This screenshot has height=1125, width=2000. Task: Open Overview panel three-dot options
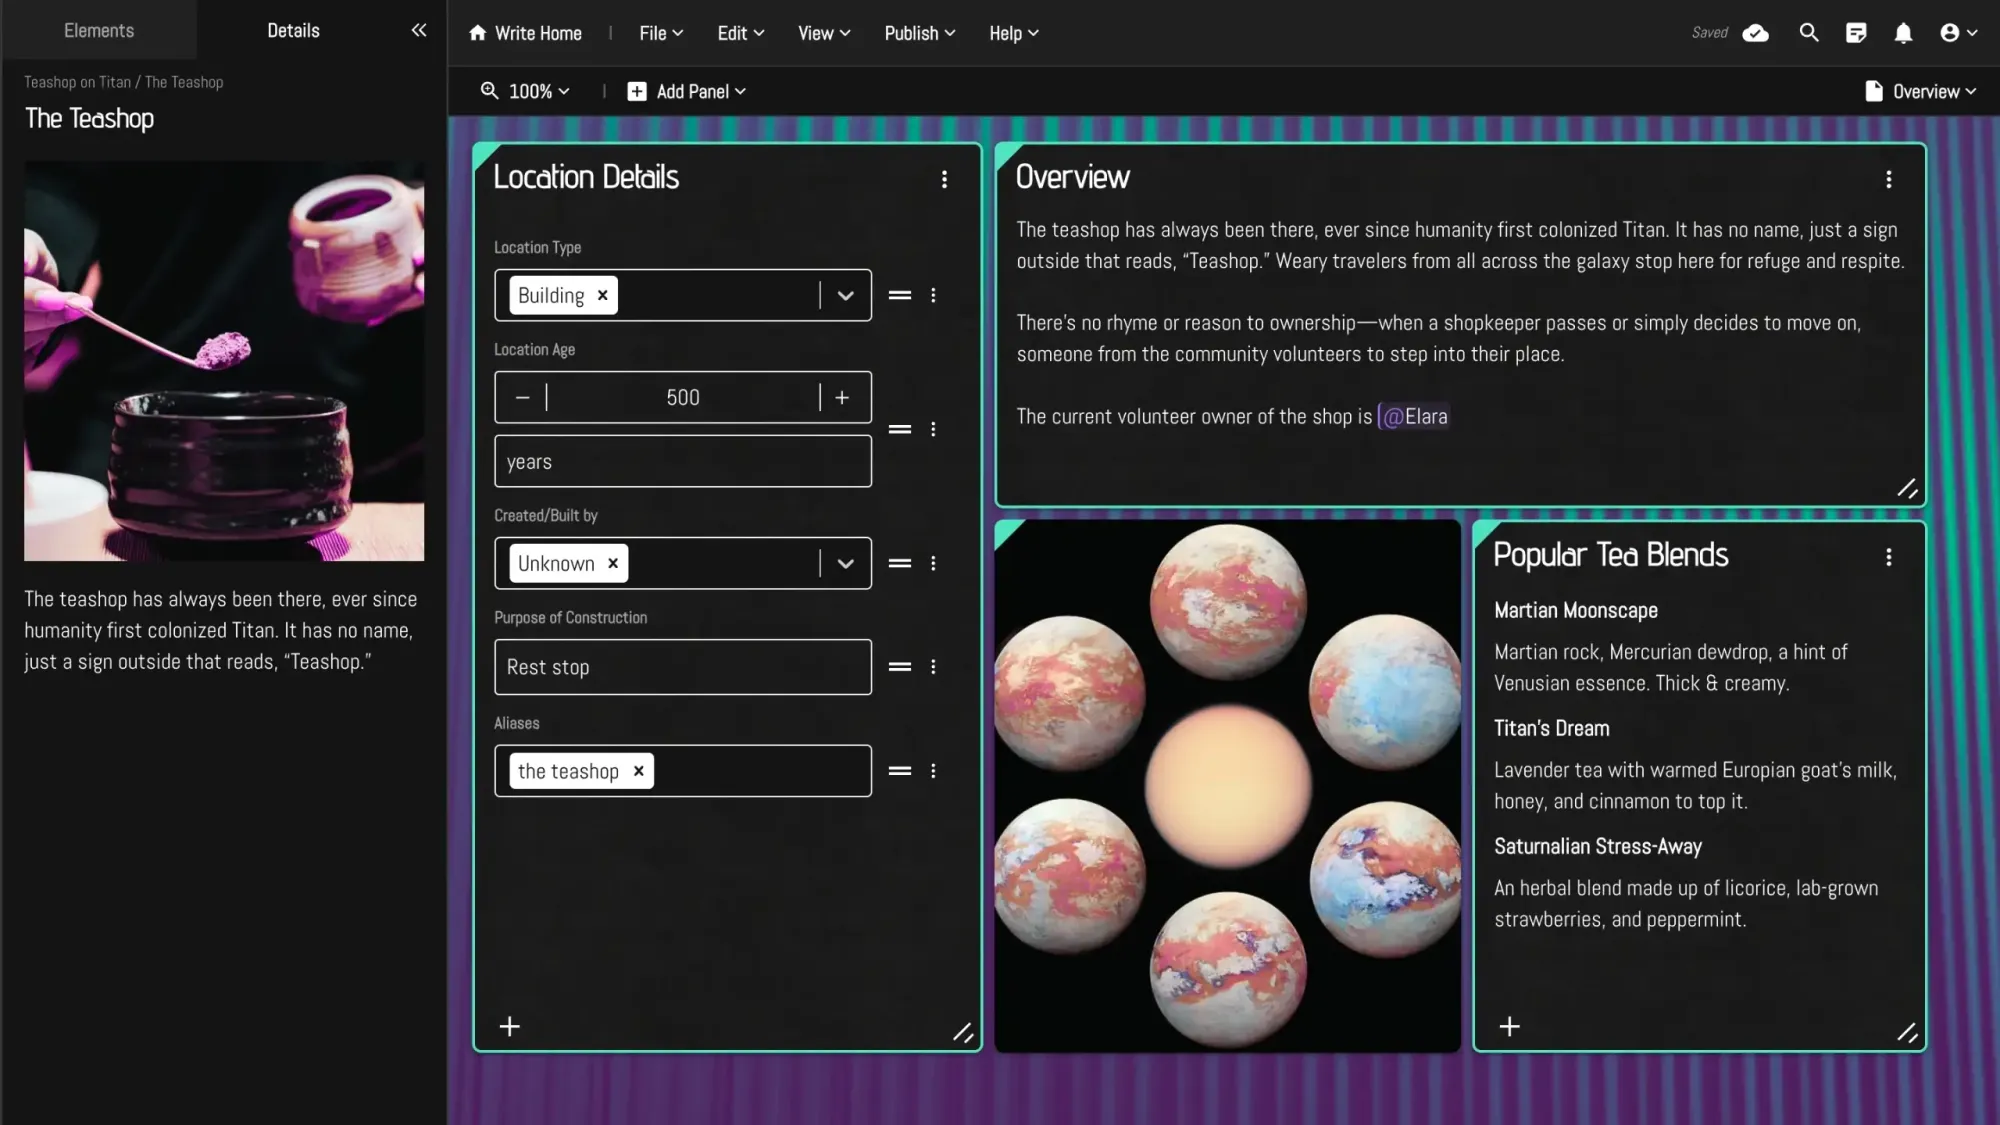pos(1888,179)
